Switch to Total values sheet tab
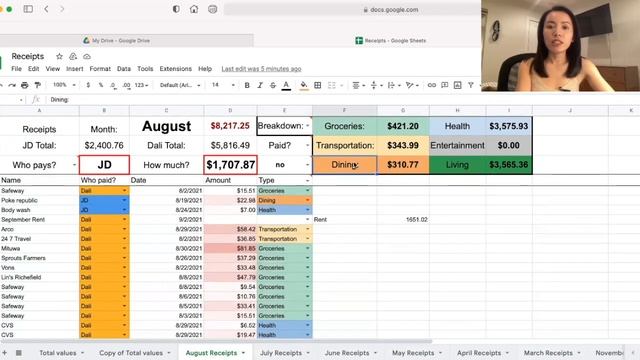 click(58, 353)
